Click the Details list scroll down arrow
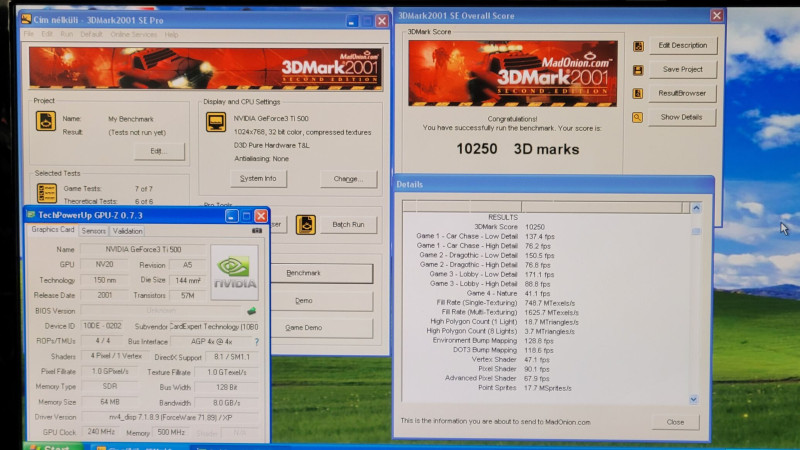This screenshot has width=800, height=450. click(x=694, y=399)
